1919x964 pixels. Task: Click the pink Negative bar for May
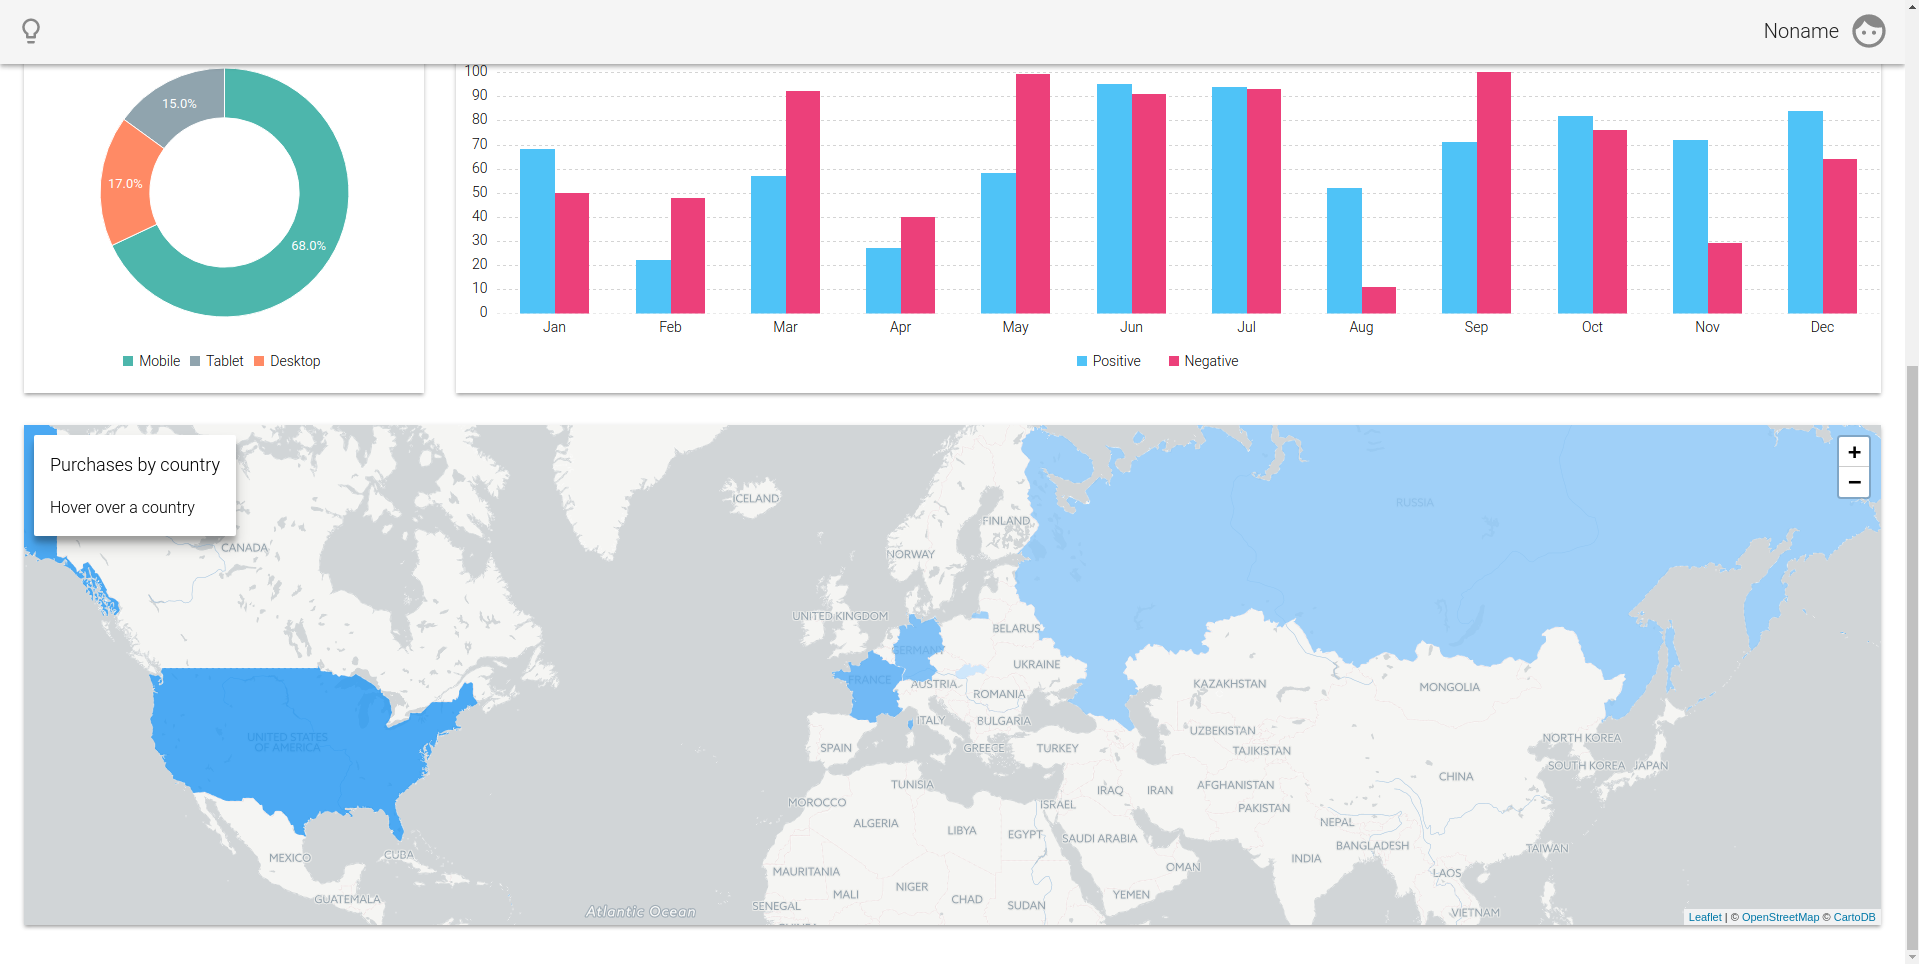tap(1033, 194)
